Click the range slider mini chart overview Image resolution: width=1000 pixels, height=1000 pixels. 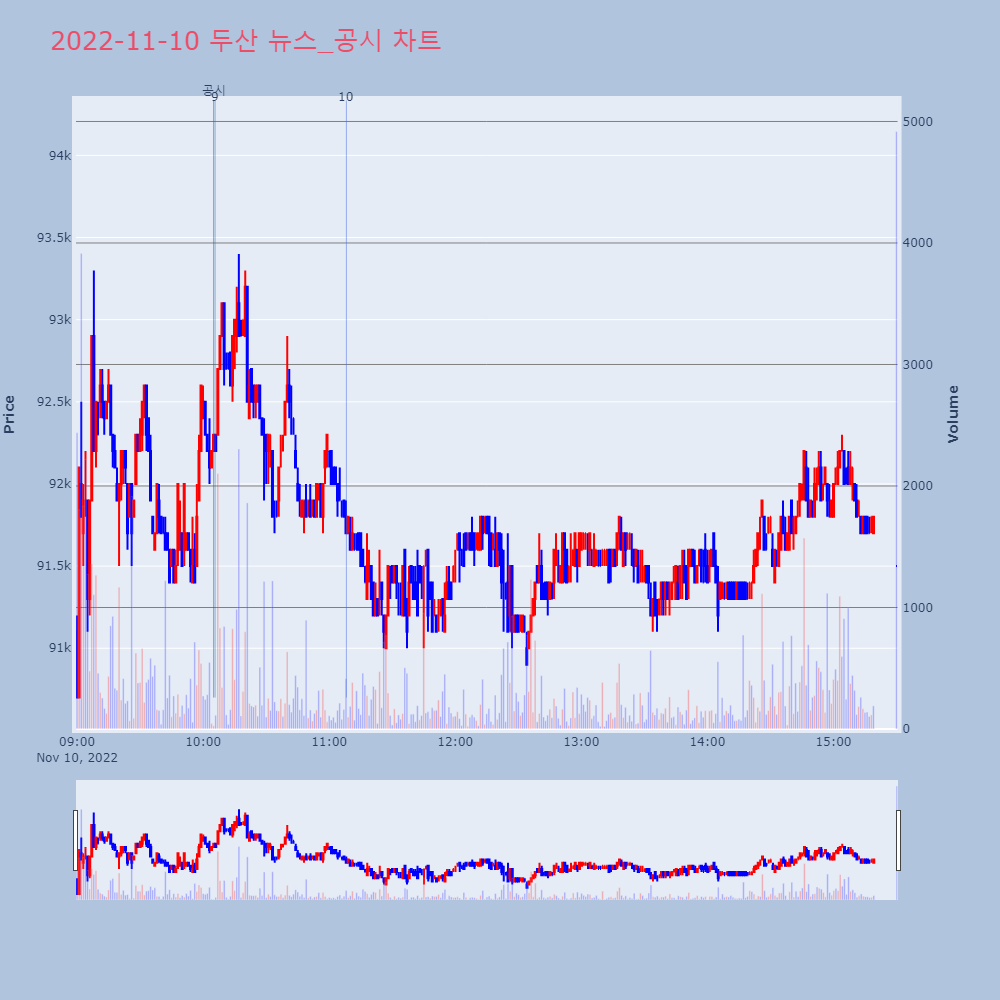487,840
